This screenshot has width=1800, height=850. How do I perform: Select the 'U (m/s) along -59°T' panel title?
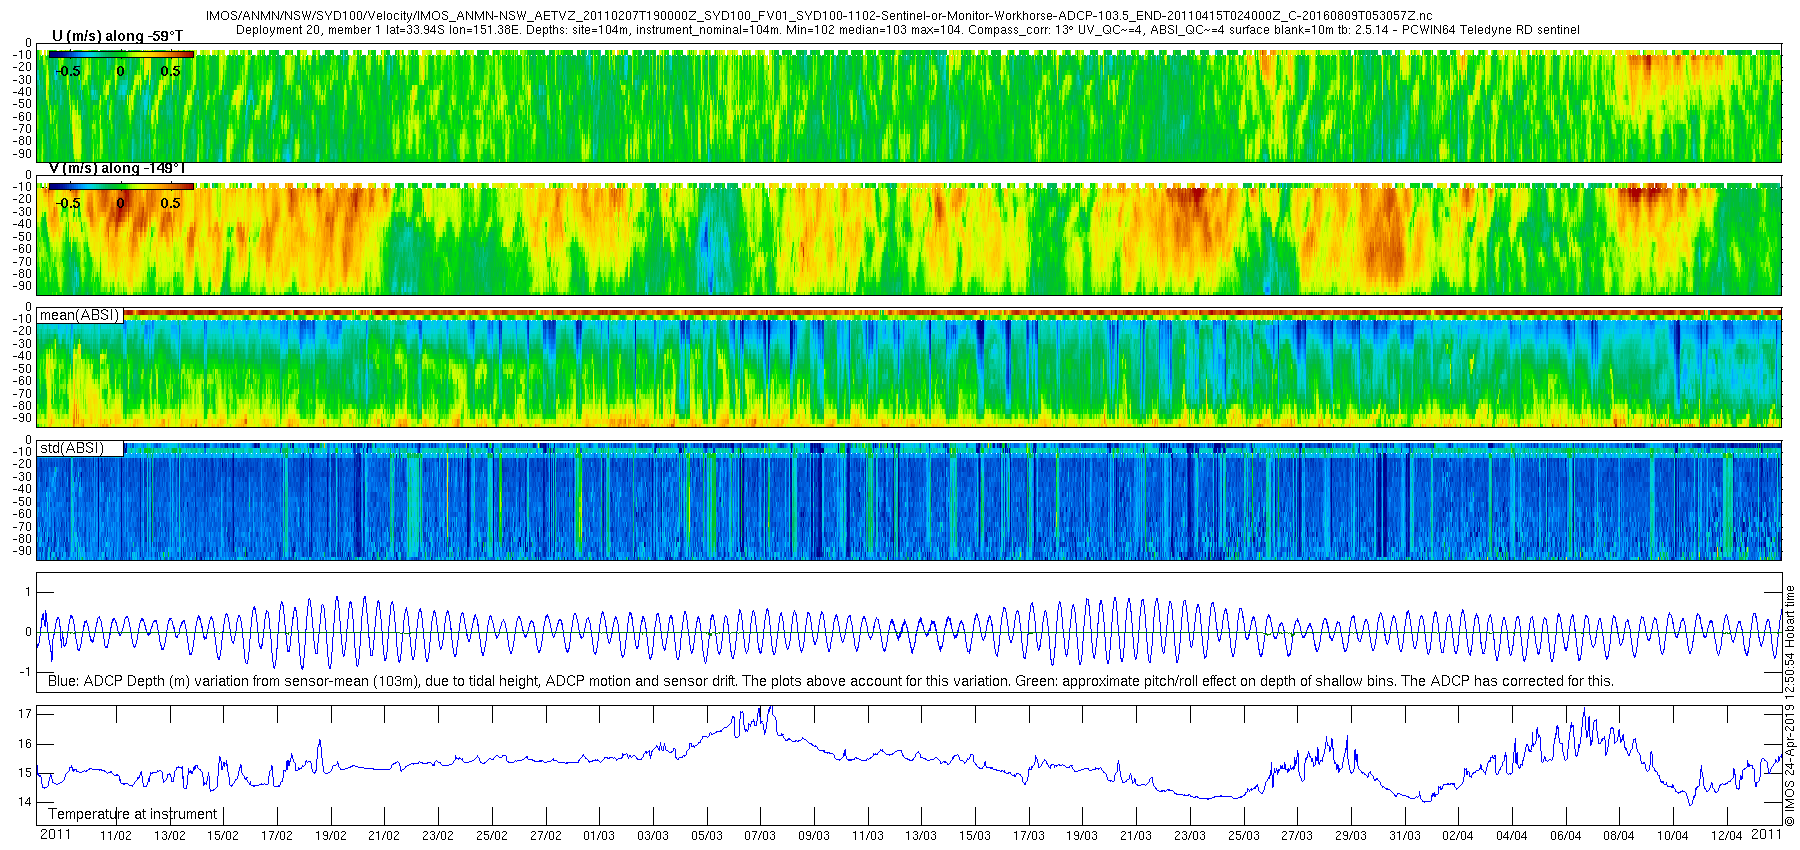click(x=117, y=36)
